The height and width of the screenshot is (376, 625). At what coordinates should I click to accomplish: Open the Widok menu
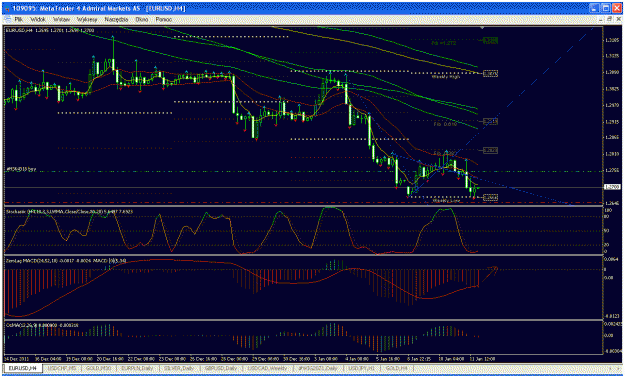[x=38, y=19]
